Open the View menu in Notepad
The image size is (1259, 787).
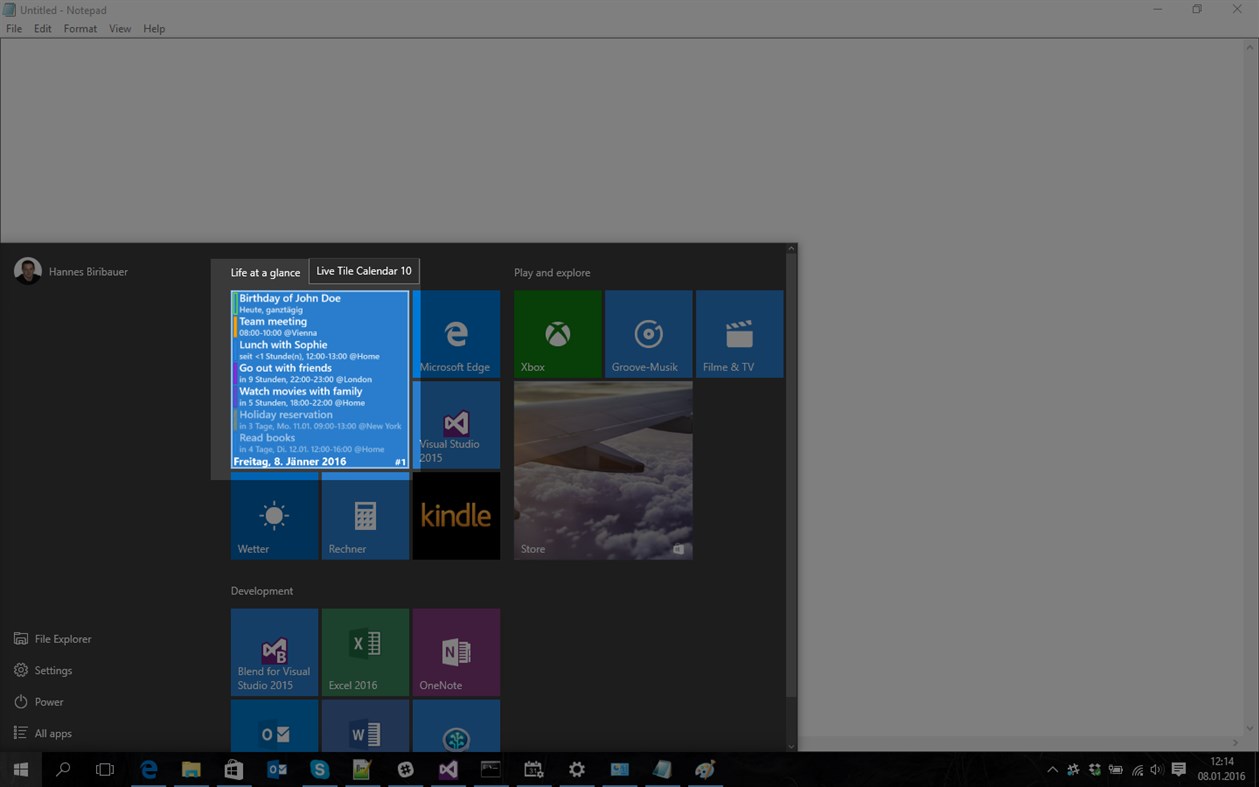(120, 29)
